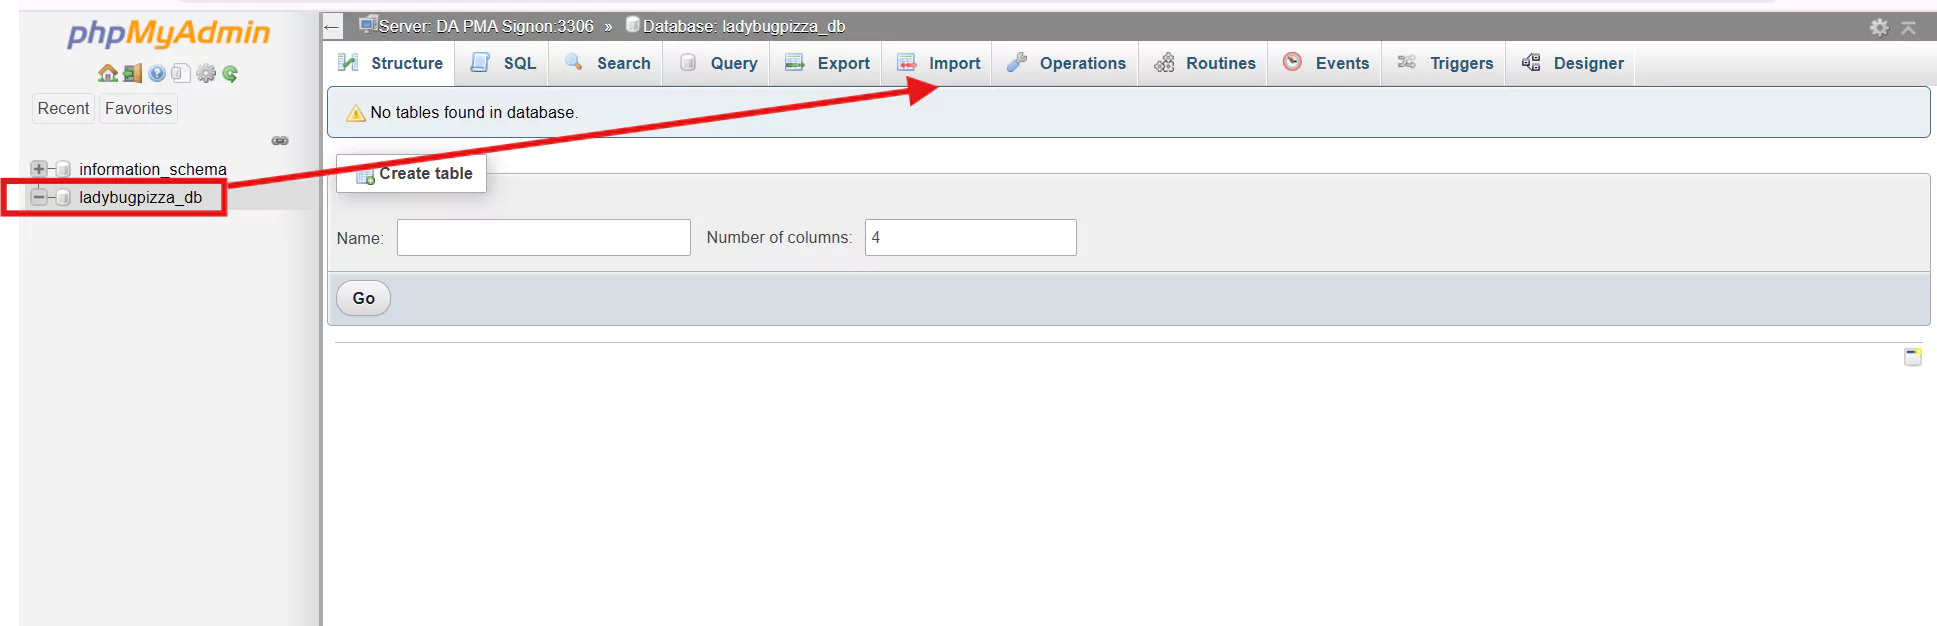Open the Query tab
The height and width of the screenshot is (626, 1937).
point(718,63)
